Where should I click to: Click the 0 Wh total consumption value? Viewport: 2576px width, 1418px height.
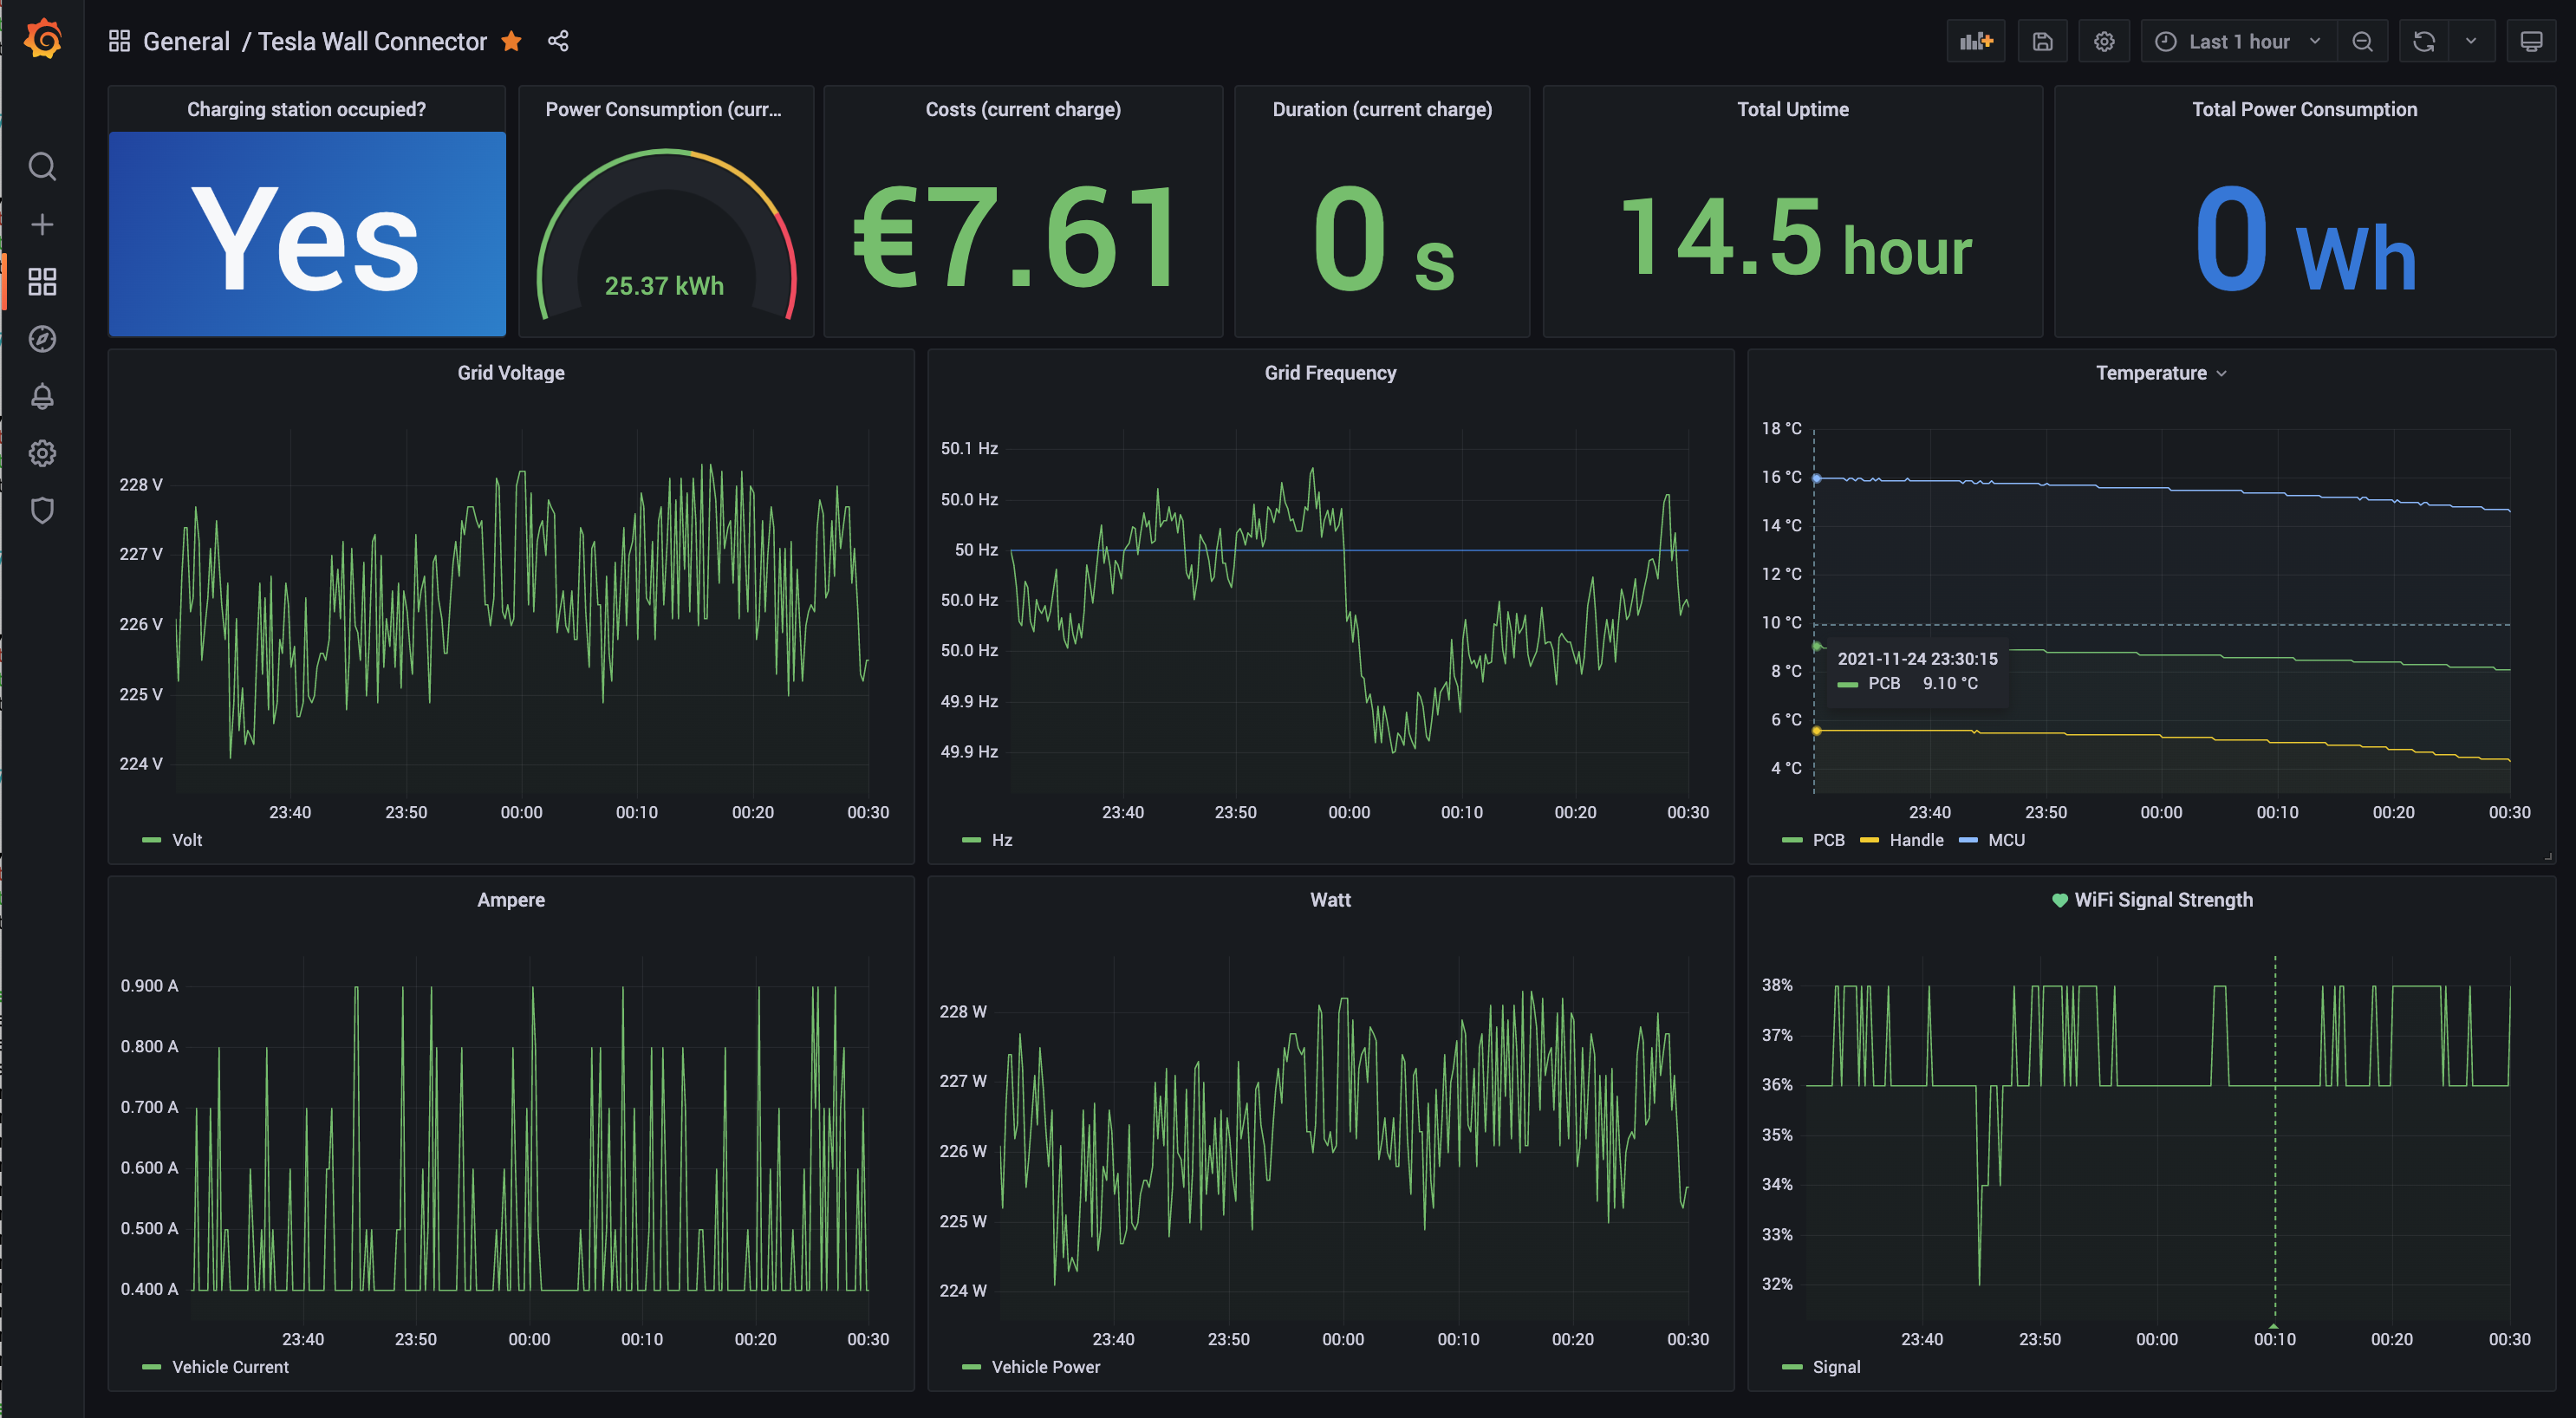pos(2305,240)
